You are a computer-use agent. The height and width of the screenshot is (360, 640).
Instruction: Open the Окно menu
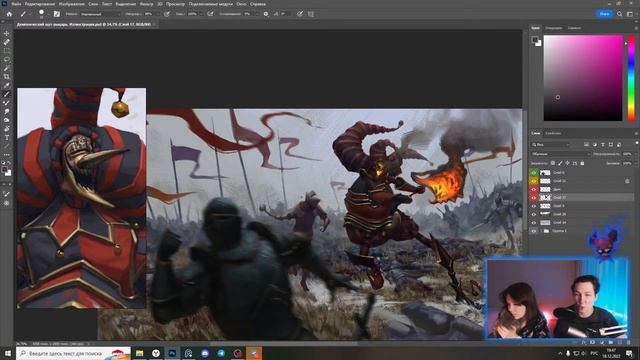[x=241, y=4]
